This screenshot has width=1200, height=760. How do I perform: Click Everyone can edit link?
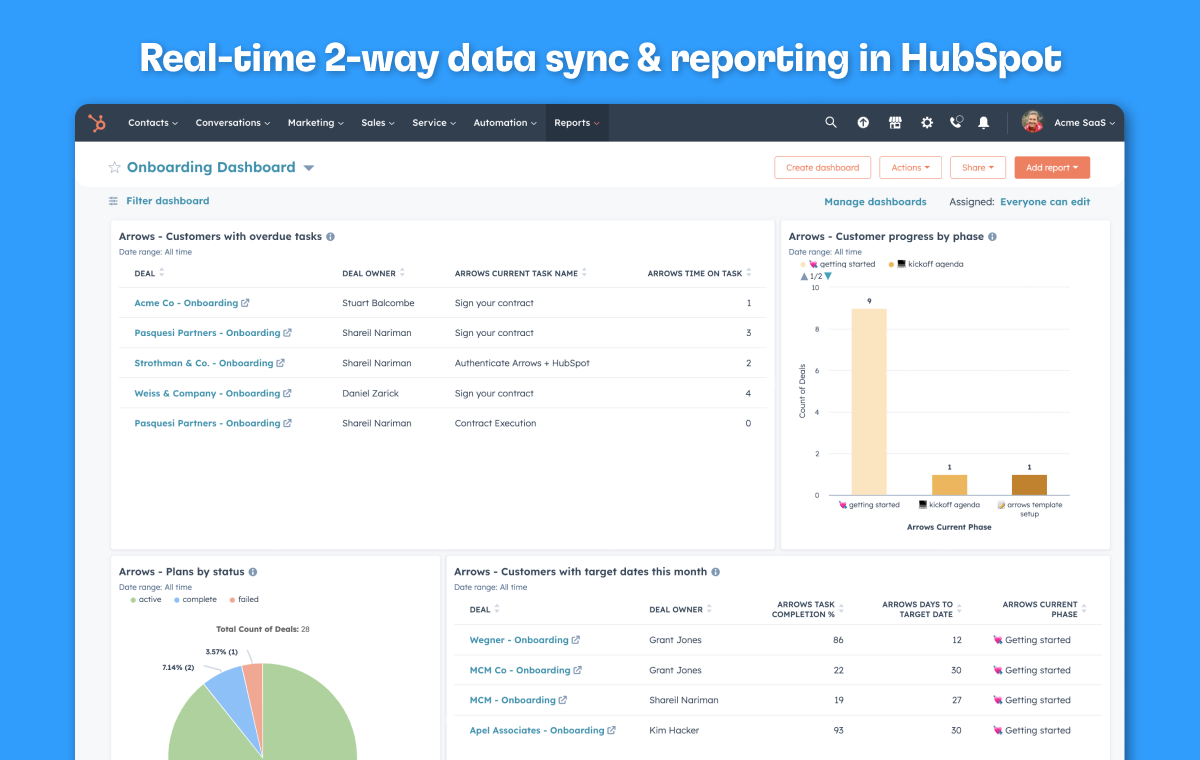1045,202
